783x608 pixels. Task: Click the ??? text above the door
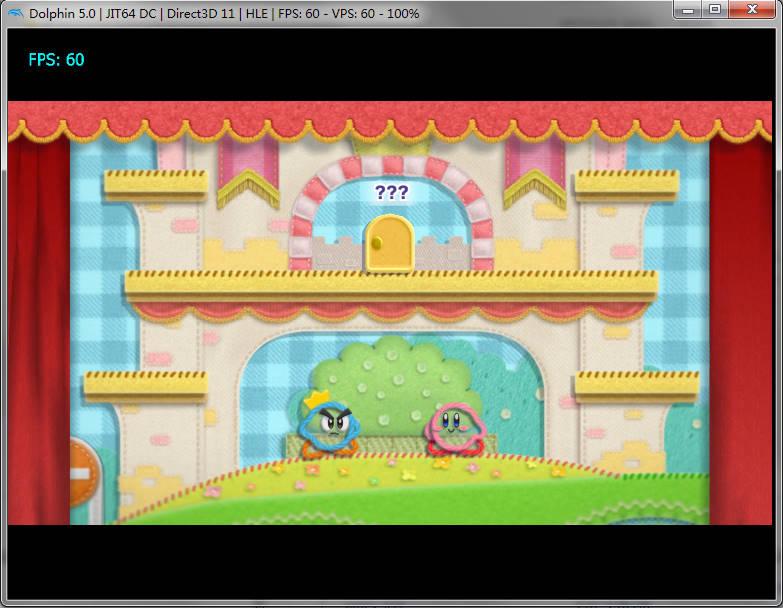[x=392, y=192]
